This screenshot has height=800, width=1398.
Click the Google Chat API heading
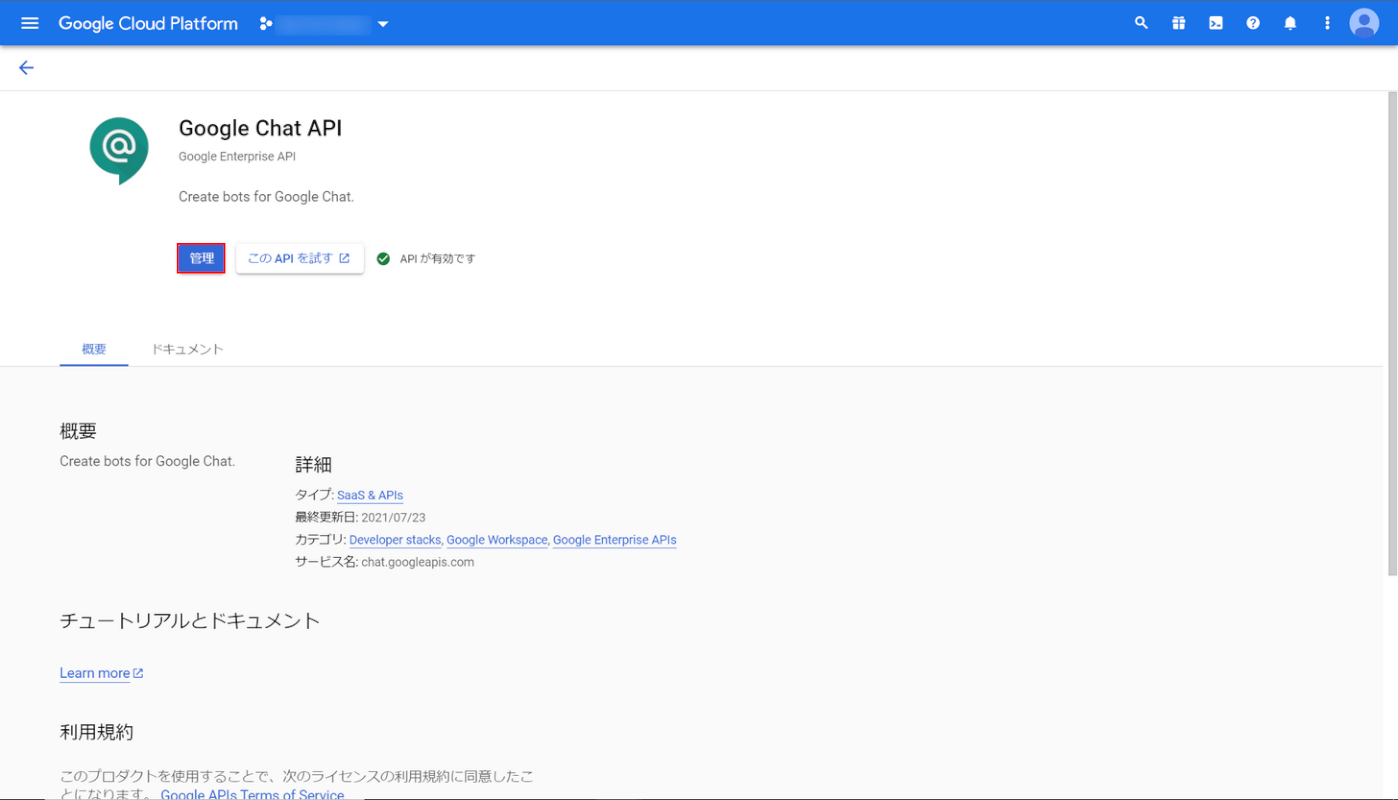point(260,128)
